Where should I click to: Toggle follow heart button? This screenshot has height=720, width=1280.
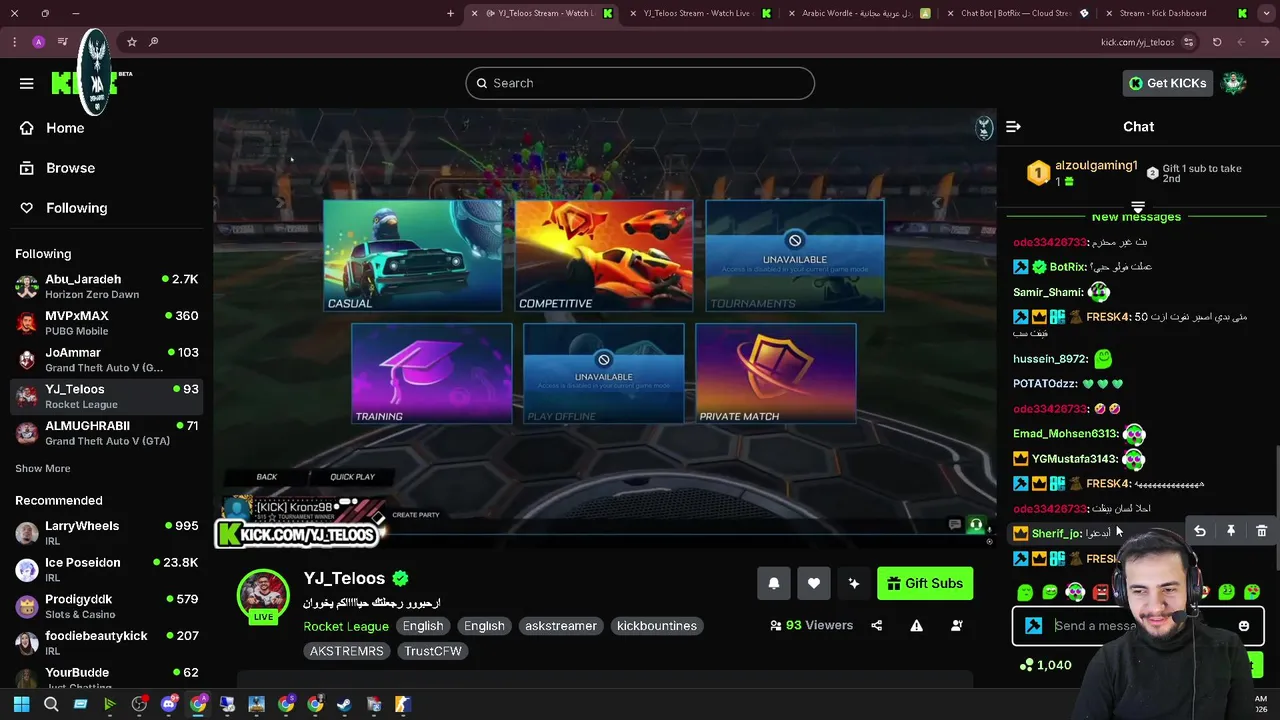tap(814, 584)
